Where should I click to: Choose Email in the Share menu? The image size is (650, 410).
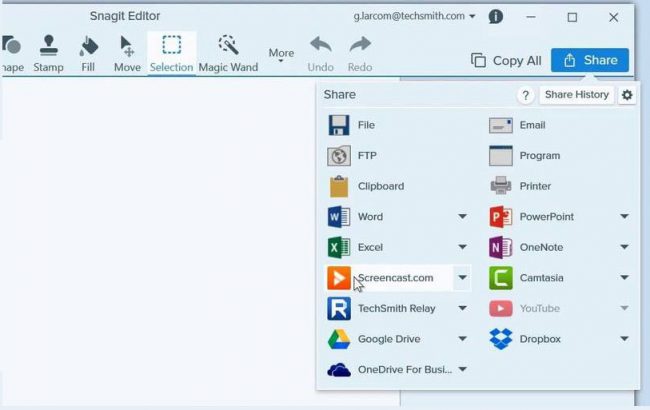(532, 125)
